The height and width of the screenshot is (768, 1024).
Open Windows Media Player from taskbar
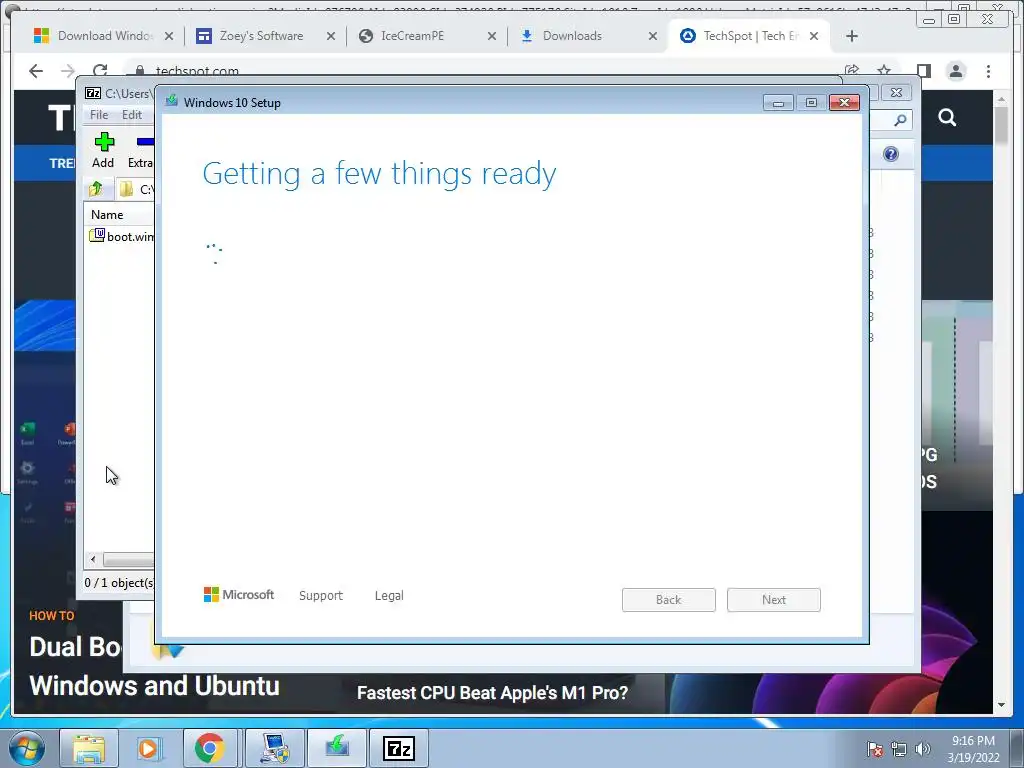[x=148, y=748]
